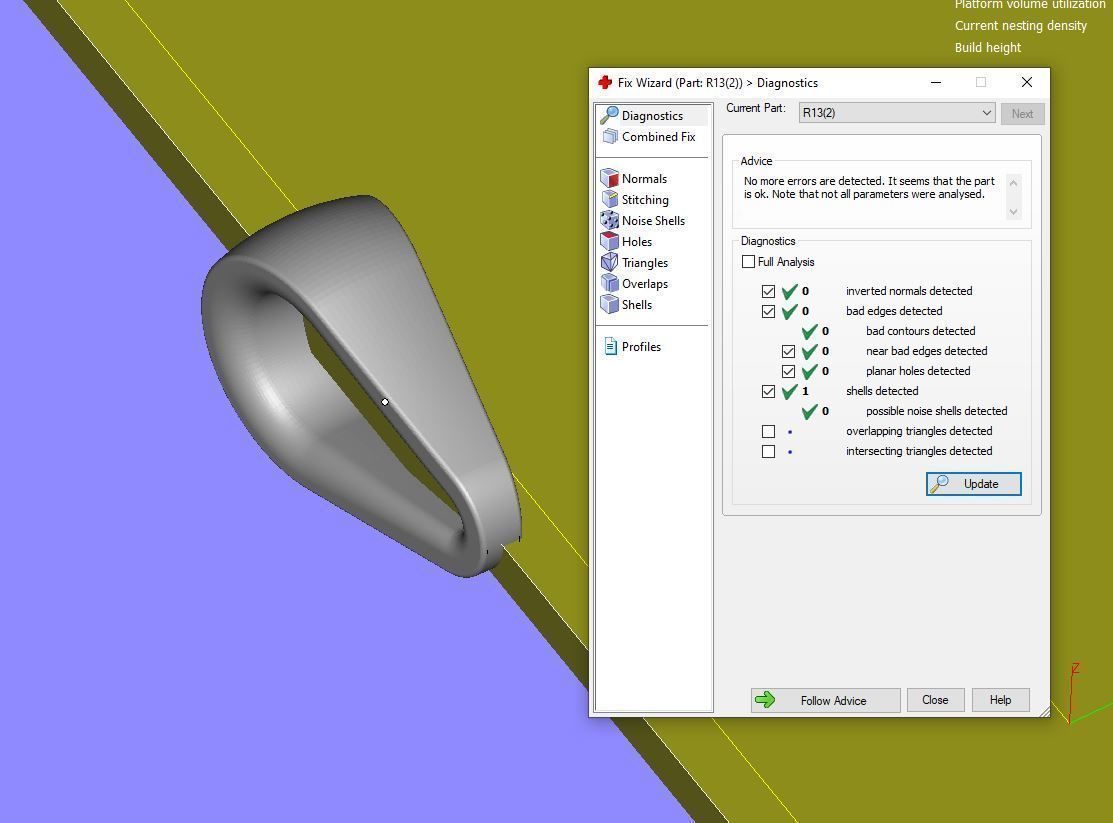
Task: Close the Fix Wizard window
Action: (x=1026, y=82)
